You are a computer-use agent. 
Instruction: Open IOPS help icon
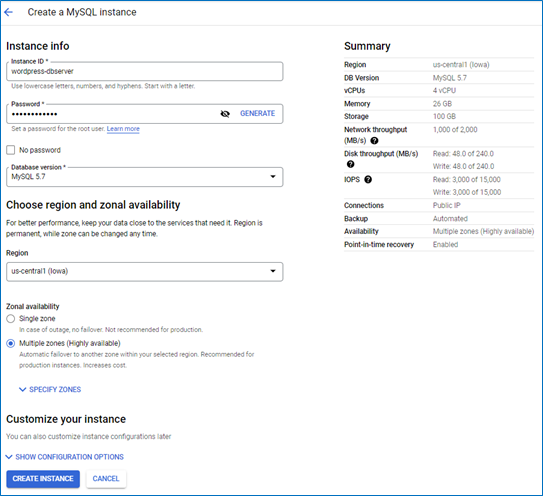click(368, 179)
